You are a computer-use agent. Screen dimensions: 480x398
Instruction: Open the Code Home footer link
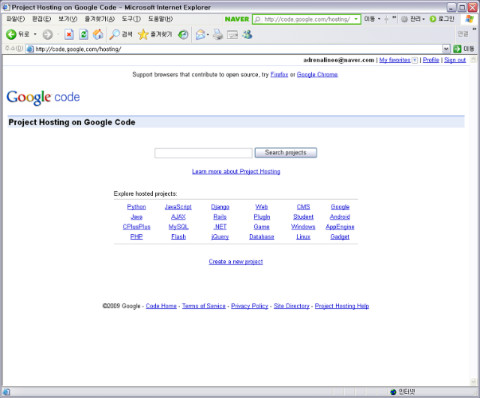161,306
